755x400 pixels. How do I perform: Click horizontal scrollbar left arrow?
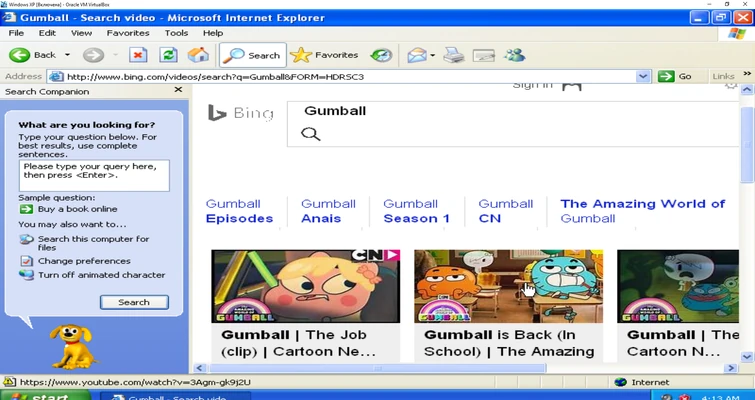[x=199, y=368]
